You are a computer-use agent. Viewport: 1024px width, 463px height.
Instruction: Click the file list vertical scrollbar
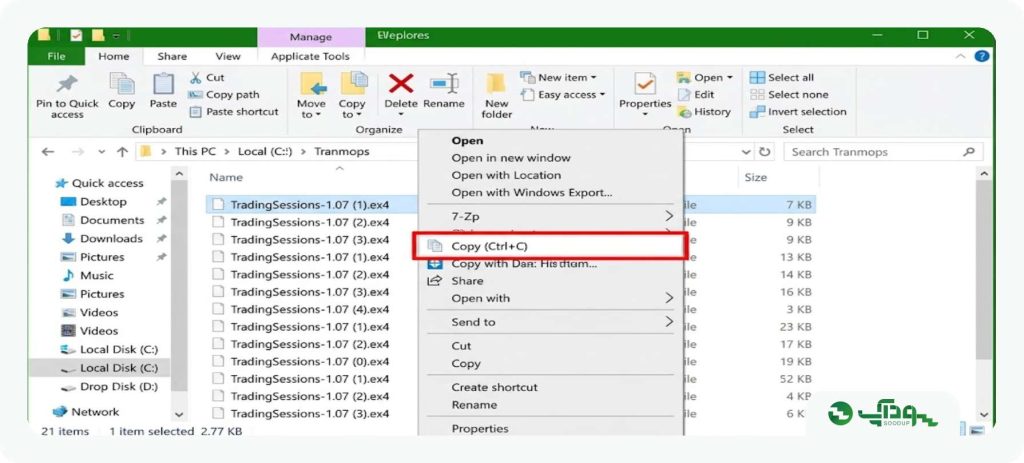[x=984, y=294]
